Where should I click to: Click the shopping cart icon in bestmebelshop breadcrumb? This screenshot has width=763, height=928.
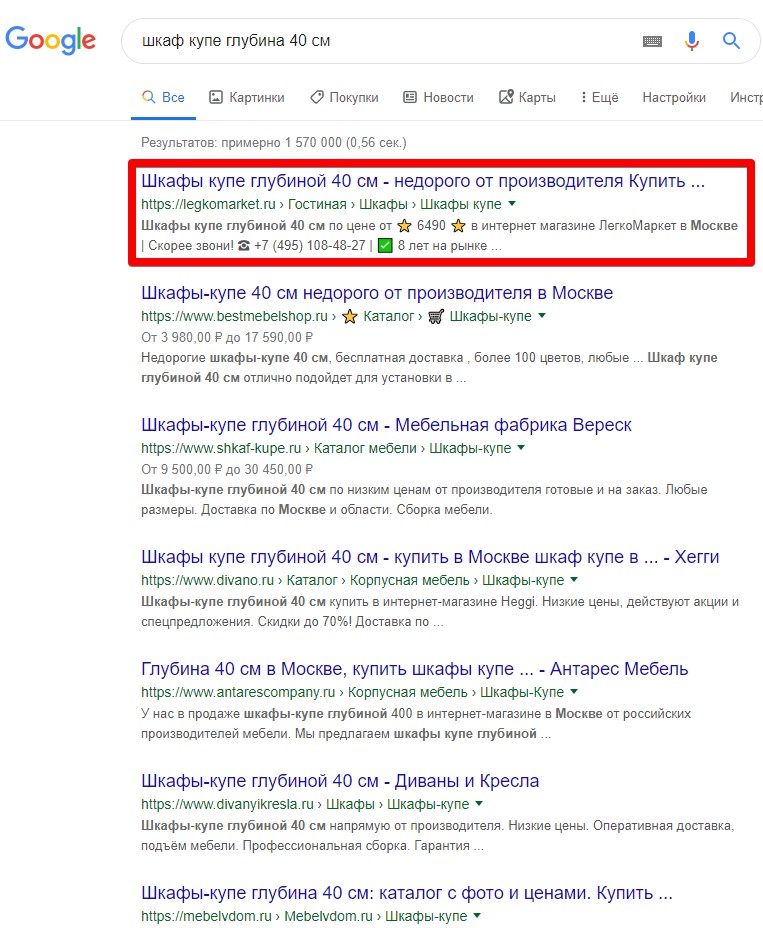click(436, 317)
